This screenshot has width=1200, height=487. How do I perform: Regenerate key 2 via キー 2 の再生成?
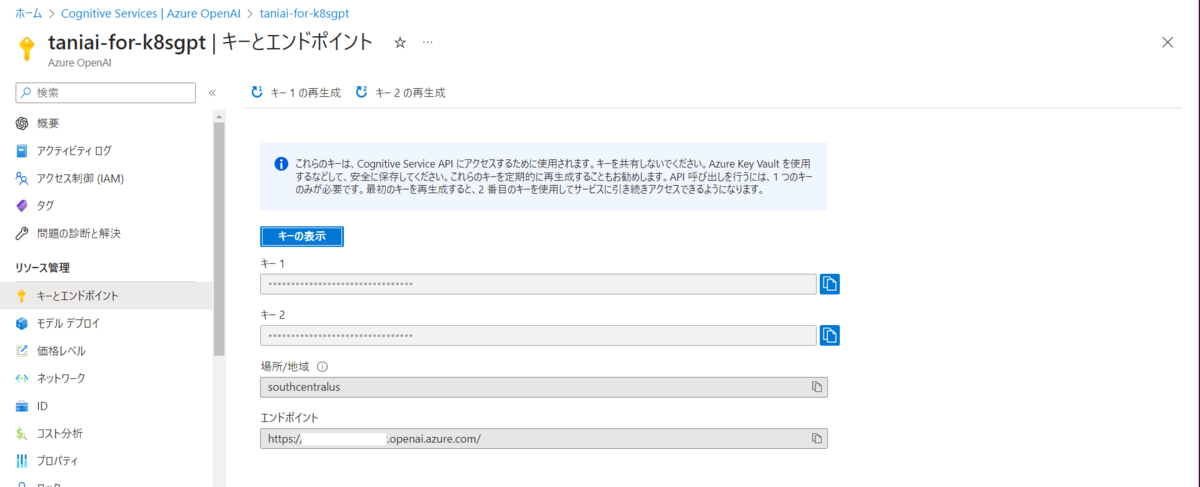[400, 92]
